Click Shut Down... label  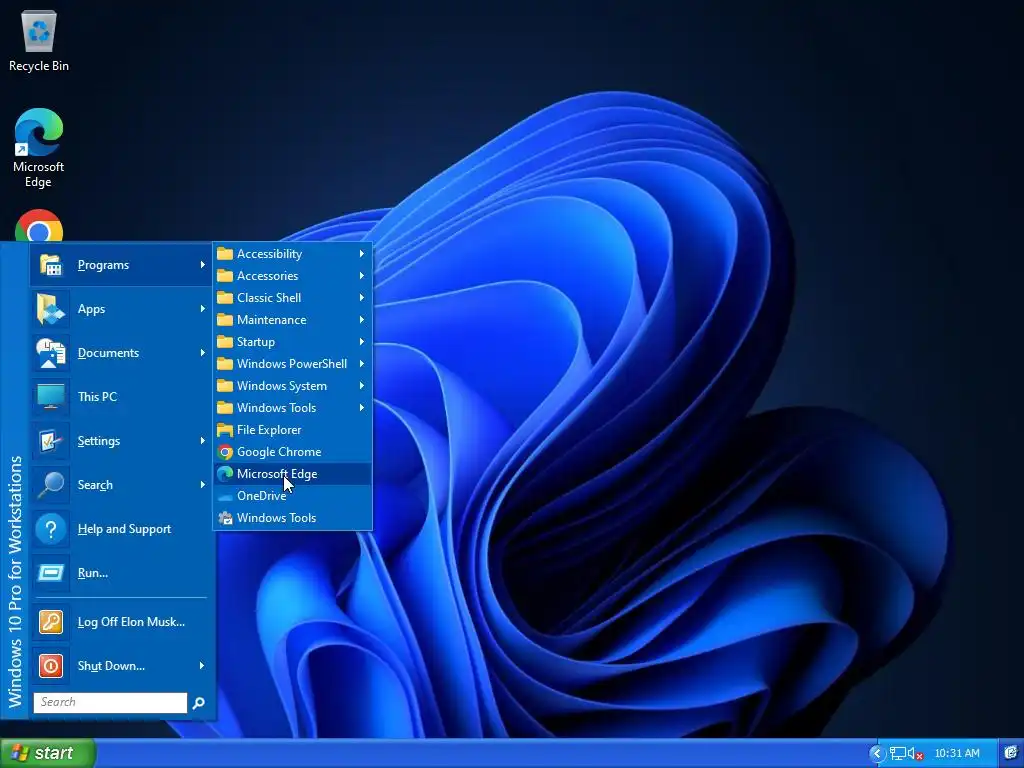pyautogui.click(x=111, y=665)
